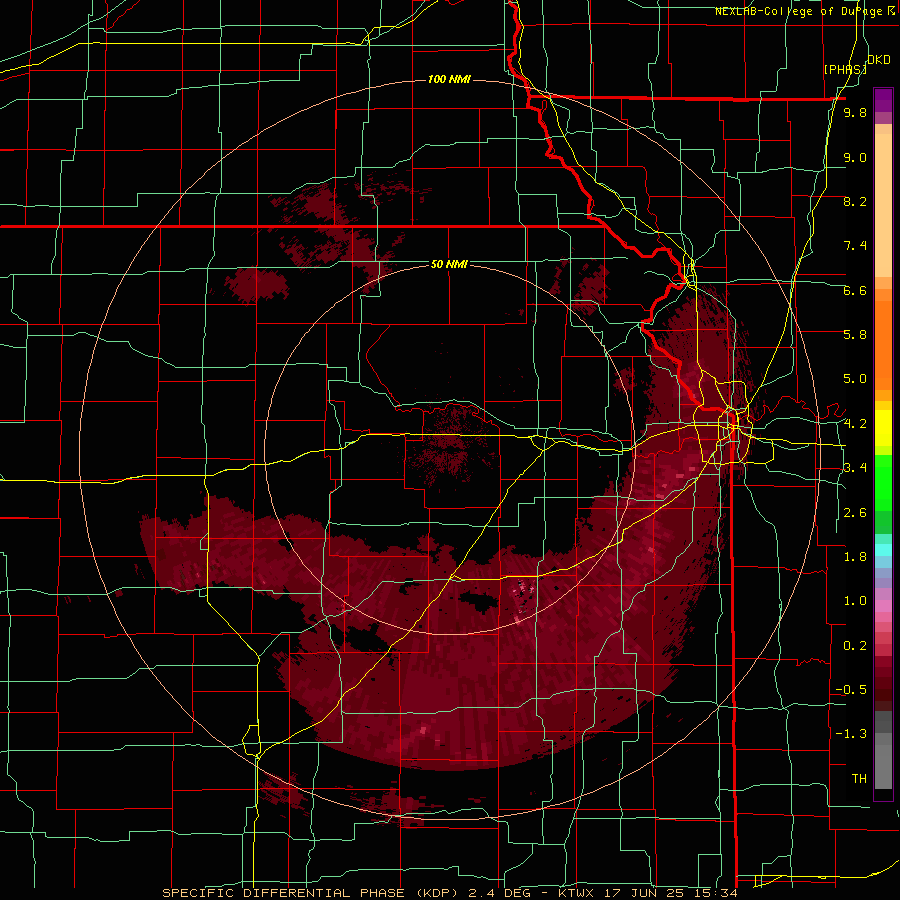Image resolution: width=900 pixels, height=900 pixels.
Task: Click the peach segment of the color bar
Action: (x=883, y=207)
